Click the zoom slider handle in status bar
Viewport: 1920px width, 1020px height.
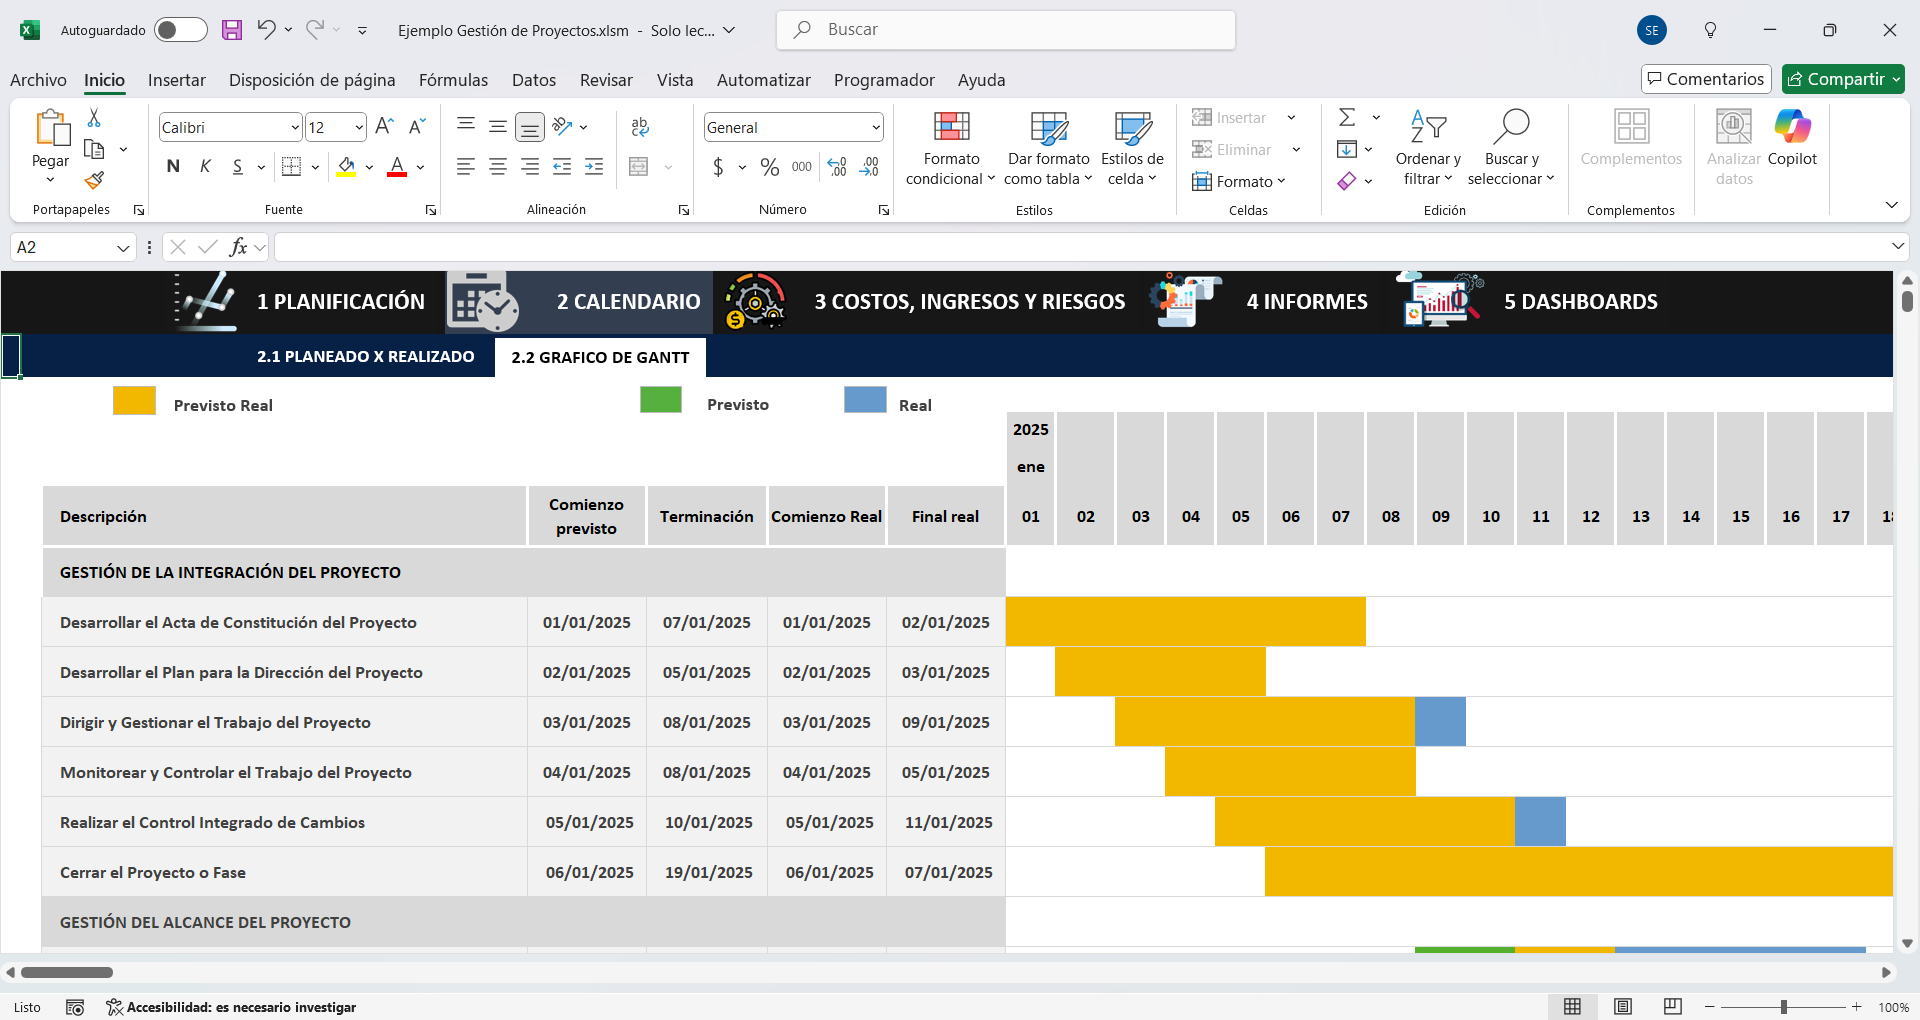click(1784, 1007)
